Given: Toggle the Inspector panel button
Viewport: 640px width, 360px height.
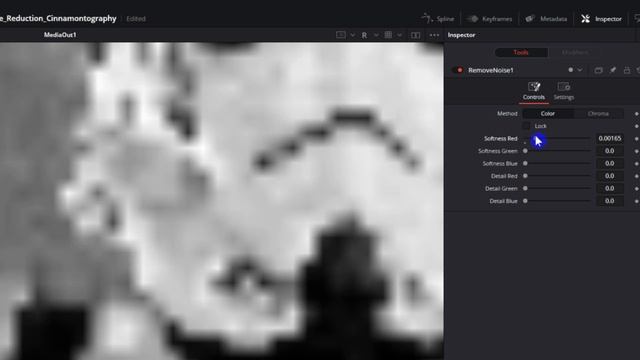Looking at the screenshot, I should click(x=601, y=19).
